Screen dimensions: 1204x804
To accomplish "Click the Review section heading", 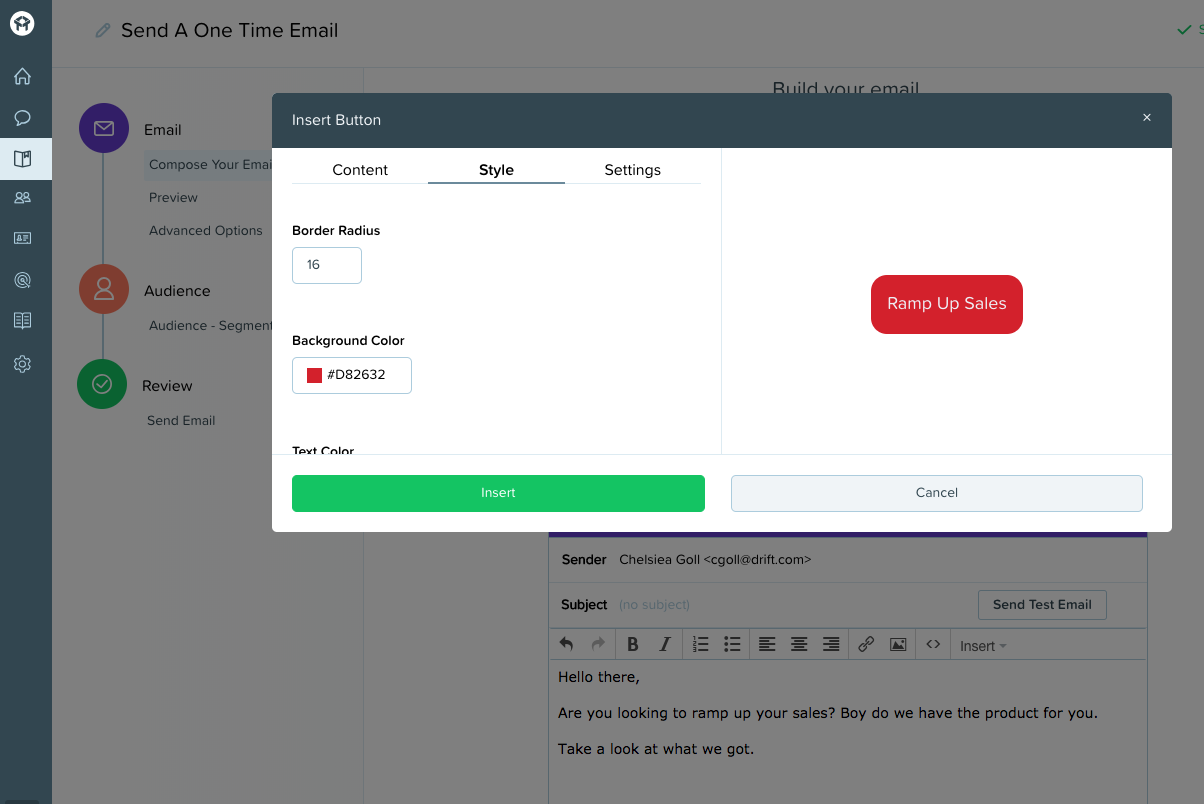I will [x=167, y=386].
